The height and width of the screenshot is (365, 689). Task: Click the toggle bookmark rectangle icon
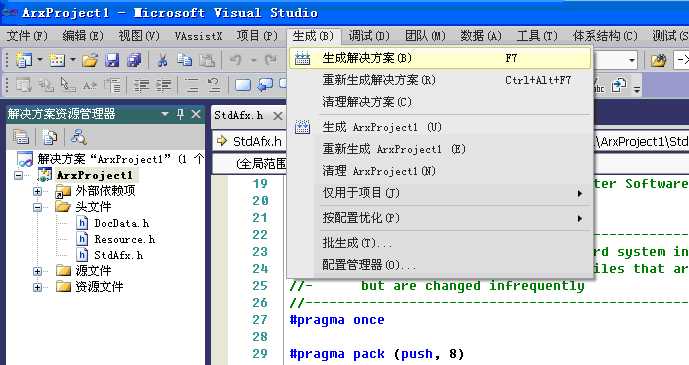[x=242, y=85]
